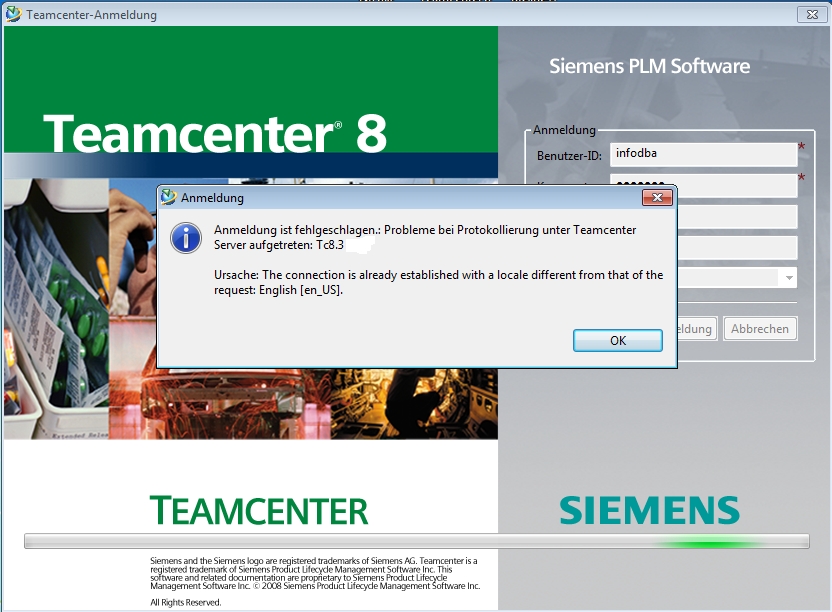Click the third login field behind the dialog
Image resolution: width=832 pixels, height=612 pixels.
(x=737, y=217)
